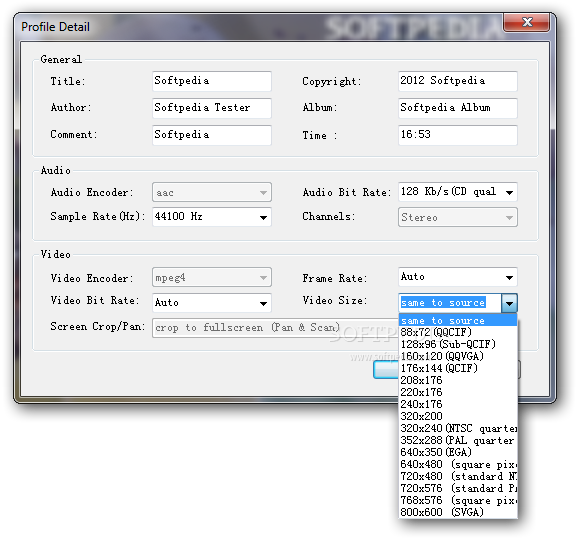
Task: Select 320x200 video size
Action: pos(458,416)
